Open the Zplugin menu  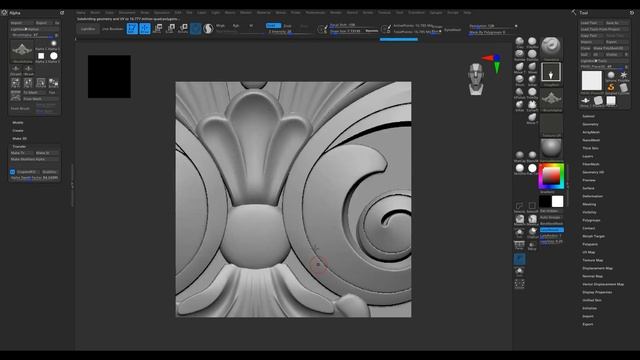(x=436, y=13)
